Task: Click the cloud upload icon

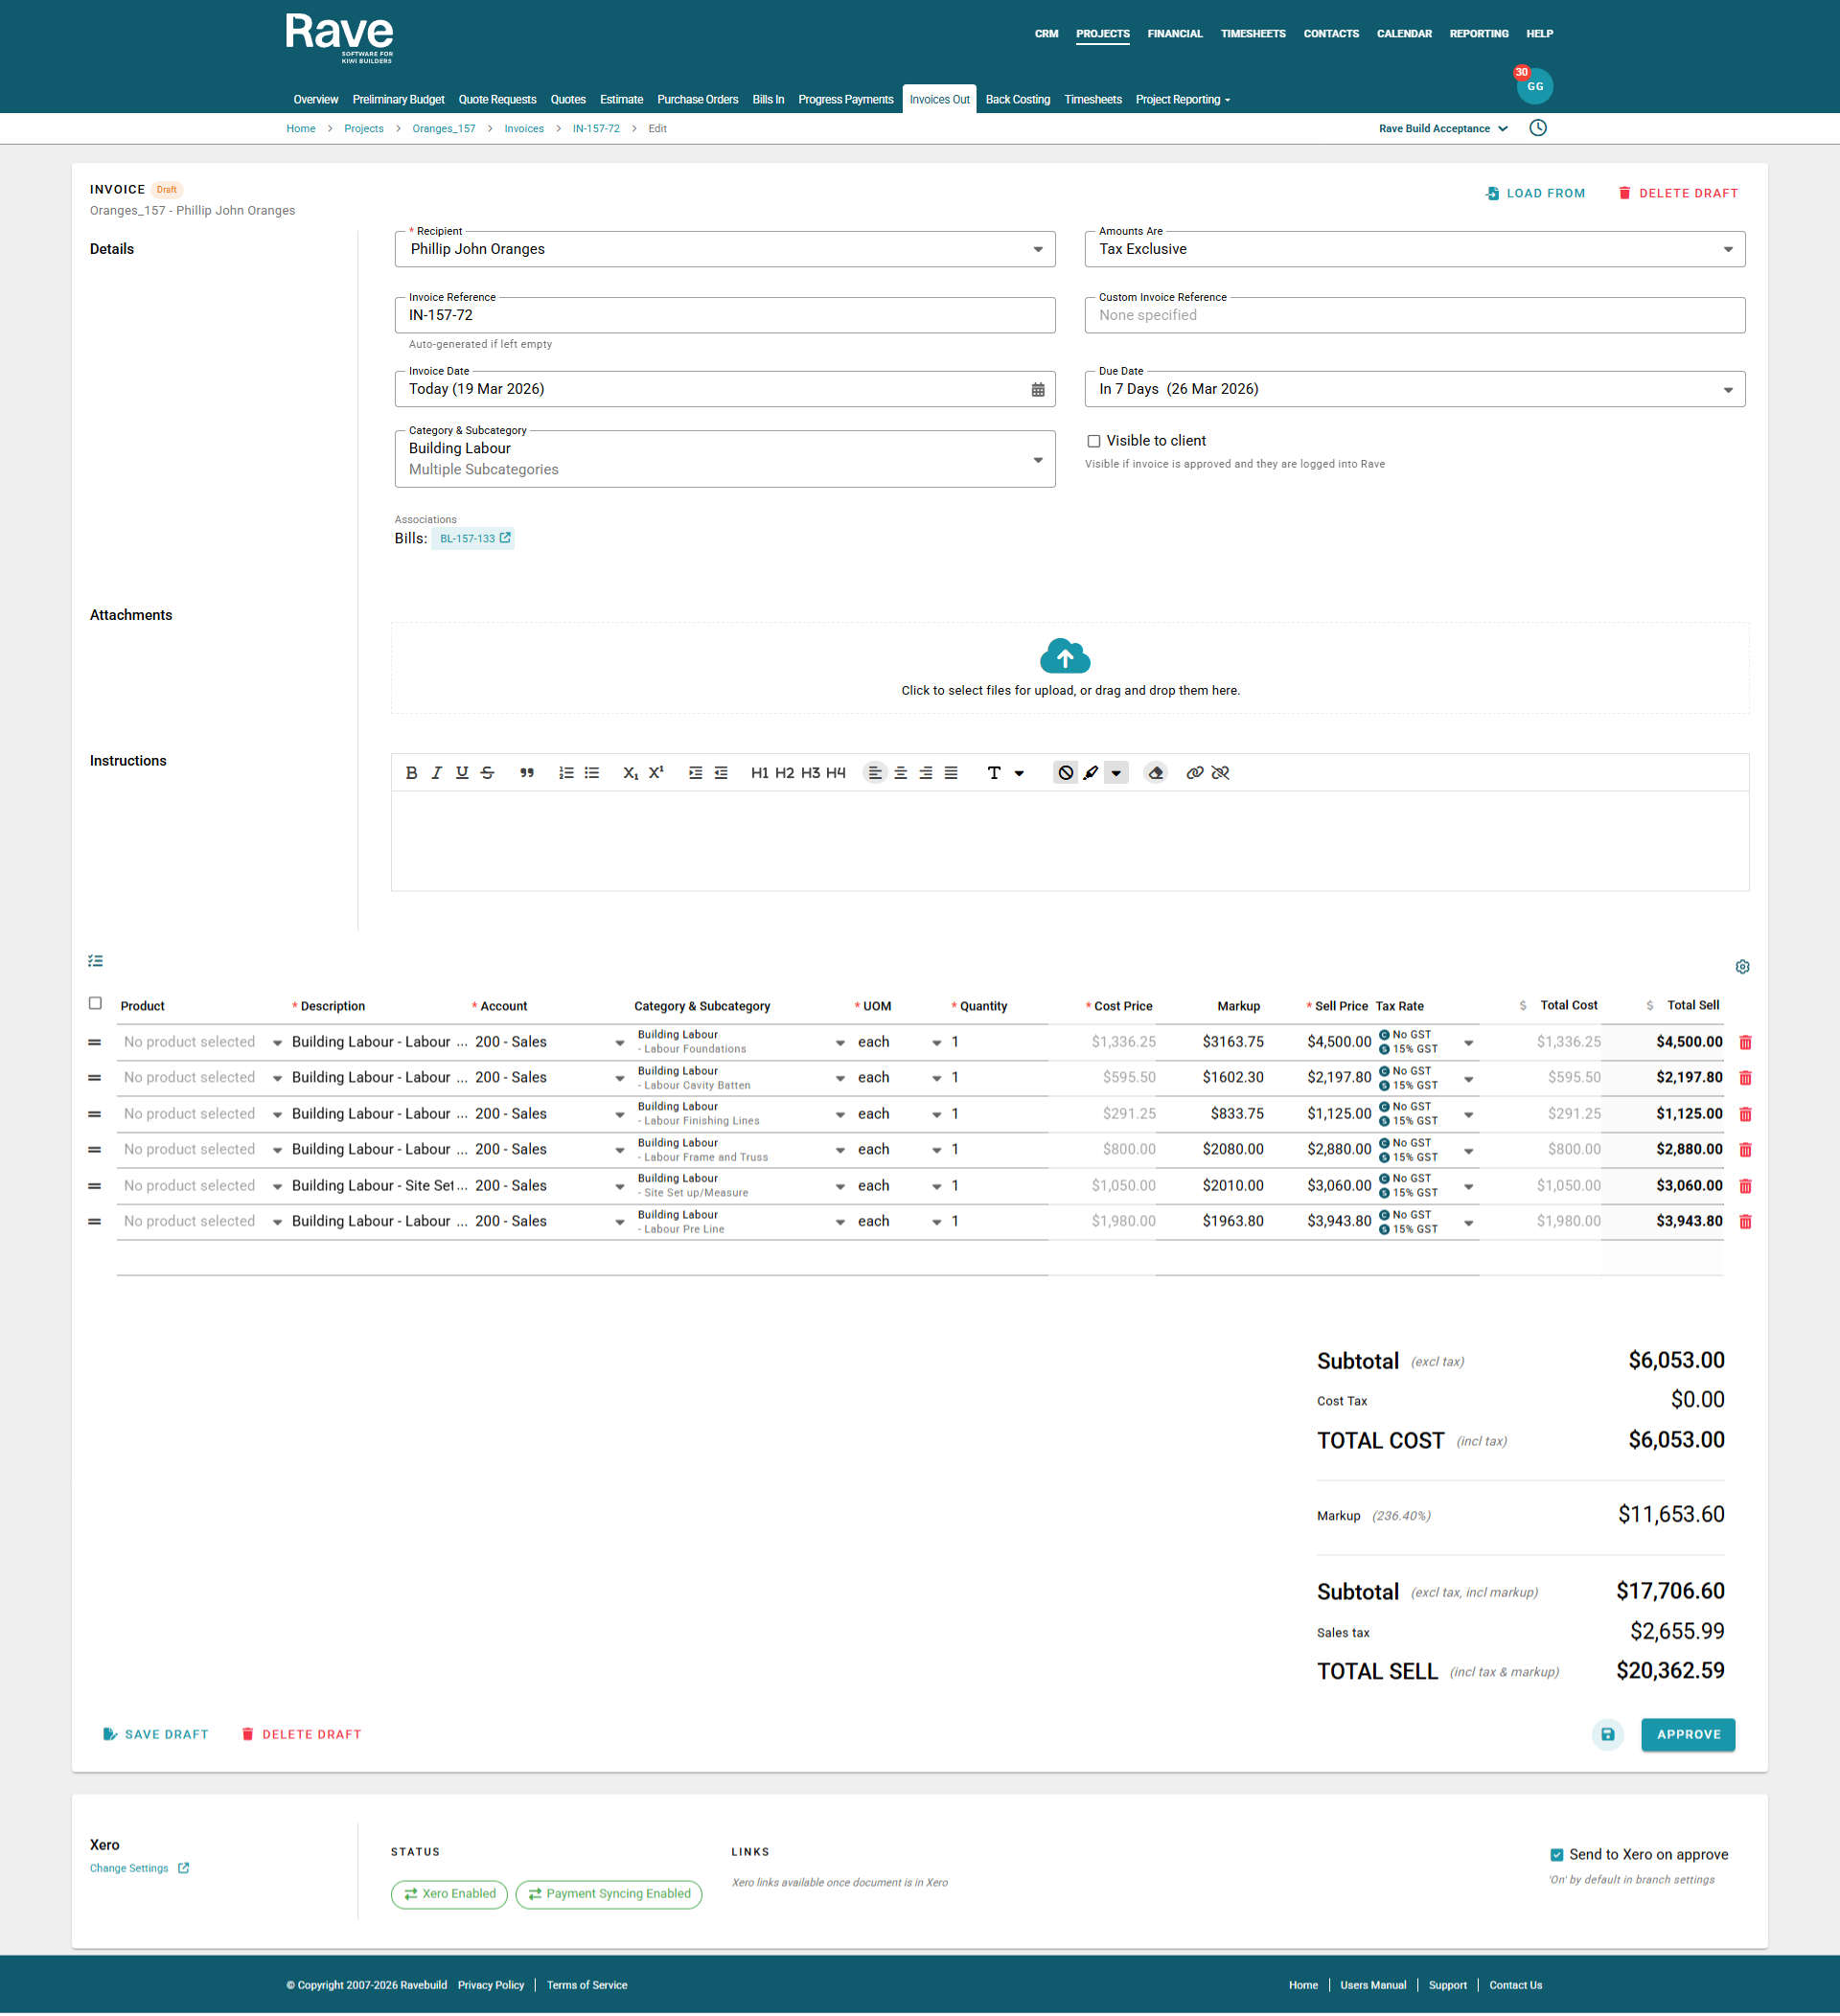Action: pos(1065,657)
